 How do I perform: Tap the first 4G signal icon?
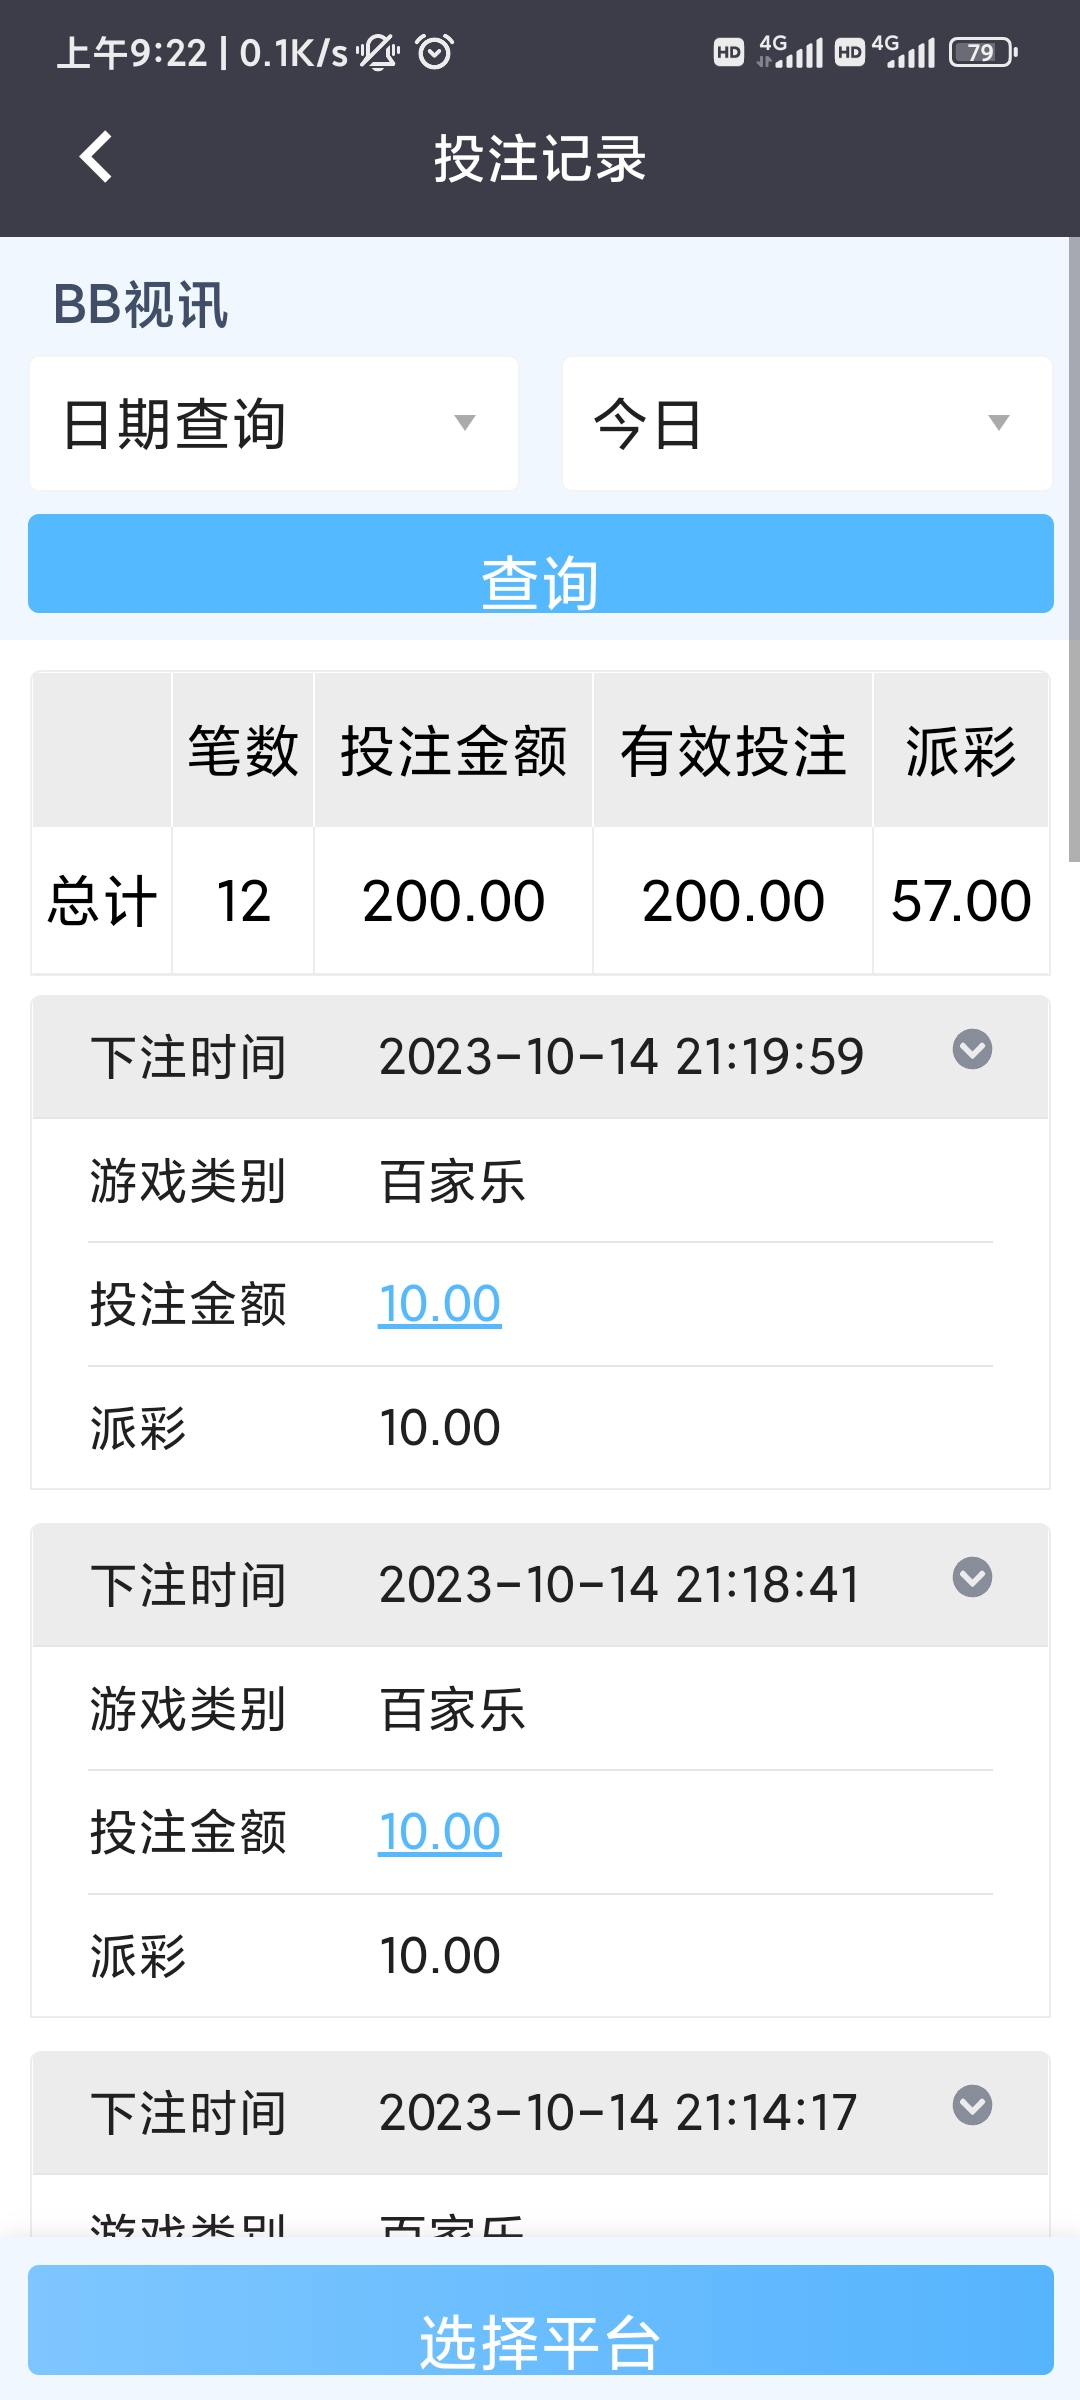[790, 51]
